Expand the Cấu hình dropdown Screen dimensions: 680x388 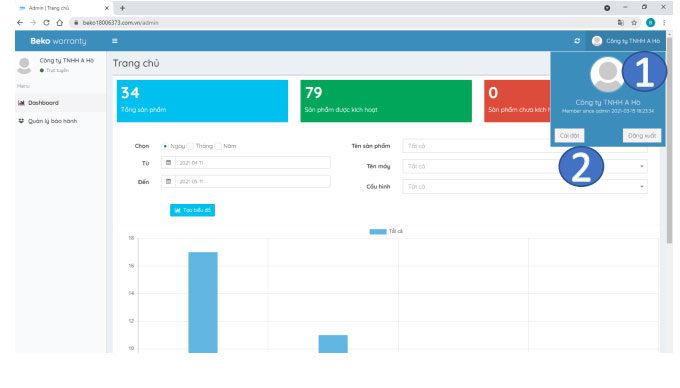pyautogui.click(x=525, y=187)
